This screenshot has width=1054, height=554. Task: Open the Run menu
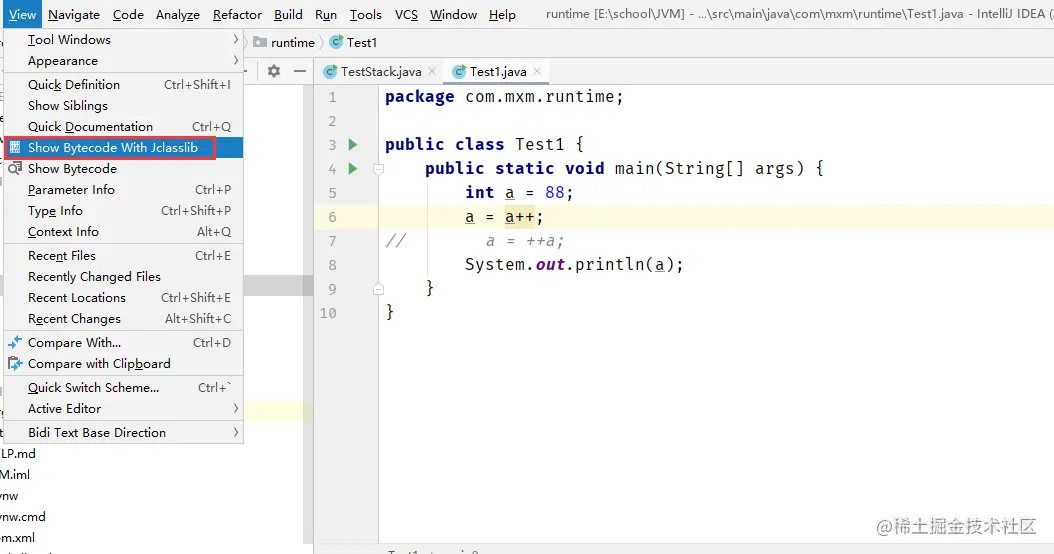point(325,14)
